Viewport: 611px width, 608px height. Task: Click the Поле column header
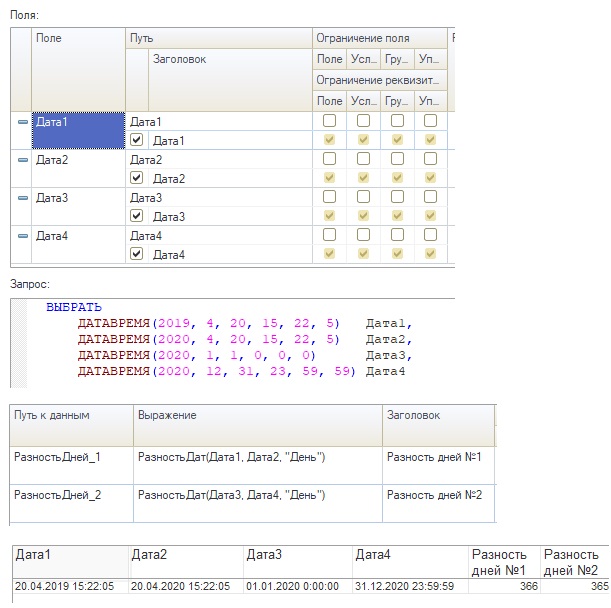[x=78, y=69]
